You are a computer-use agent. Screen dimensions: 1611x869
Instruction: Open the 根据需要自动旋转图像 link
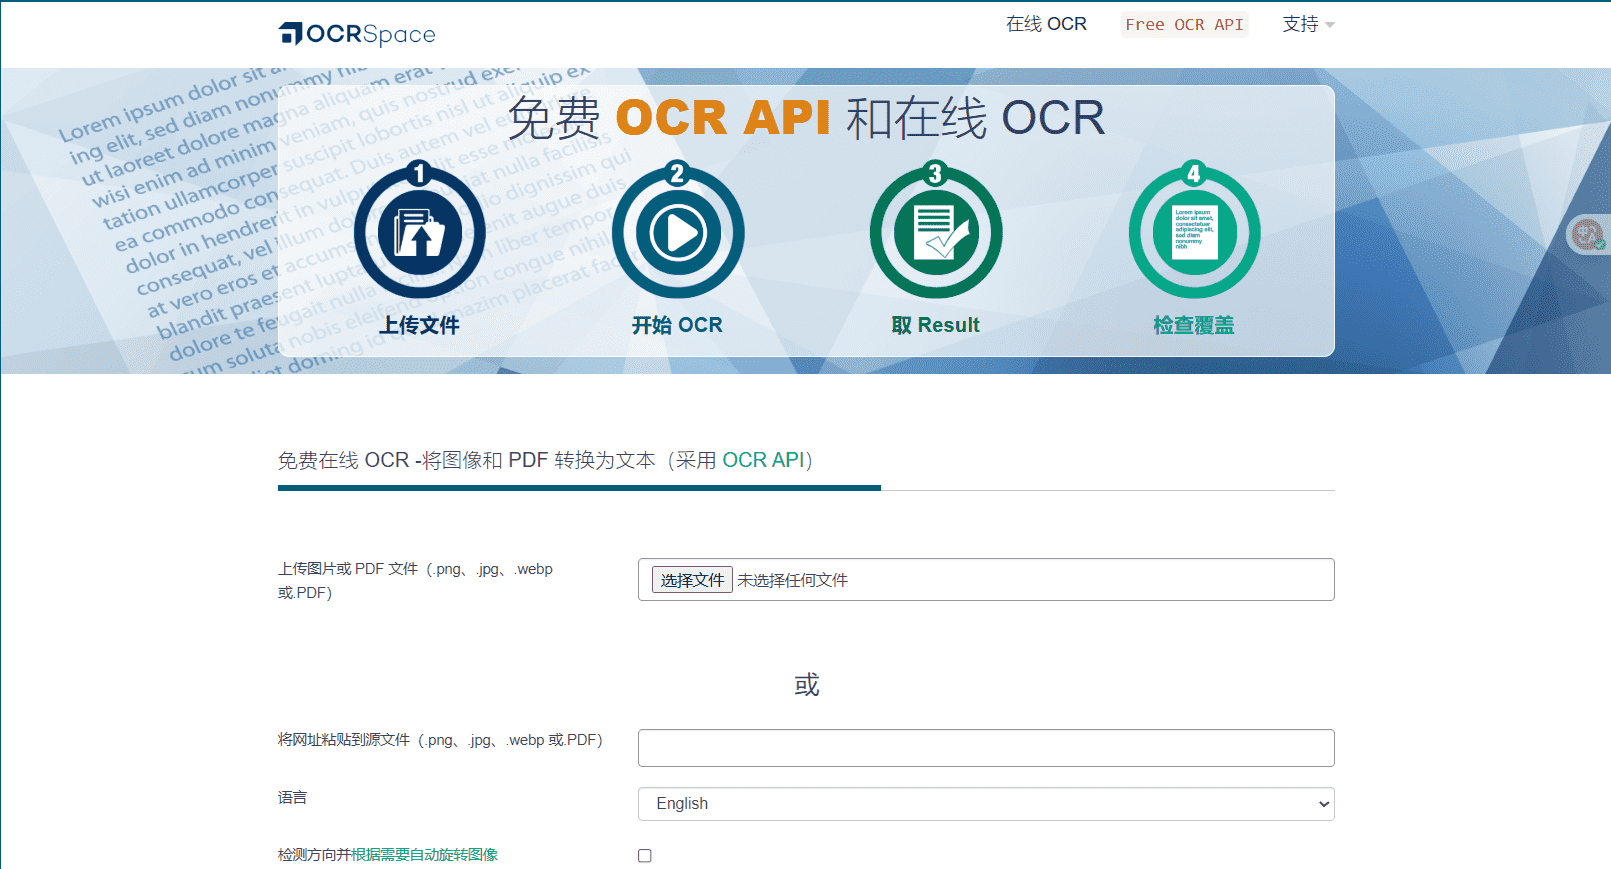click(425, 855)
